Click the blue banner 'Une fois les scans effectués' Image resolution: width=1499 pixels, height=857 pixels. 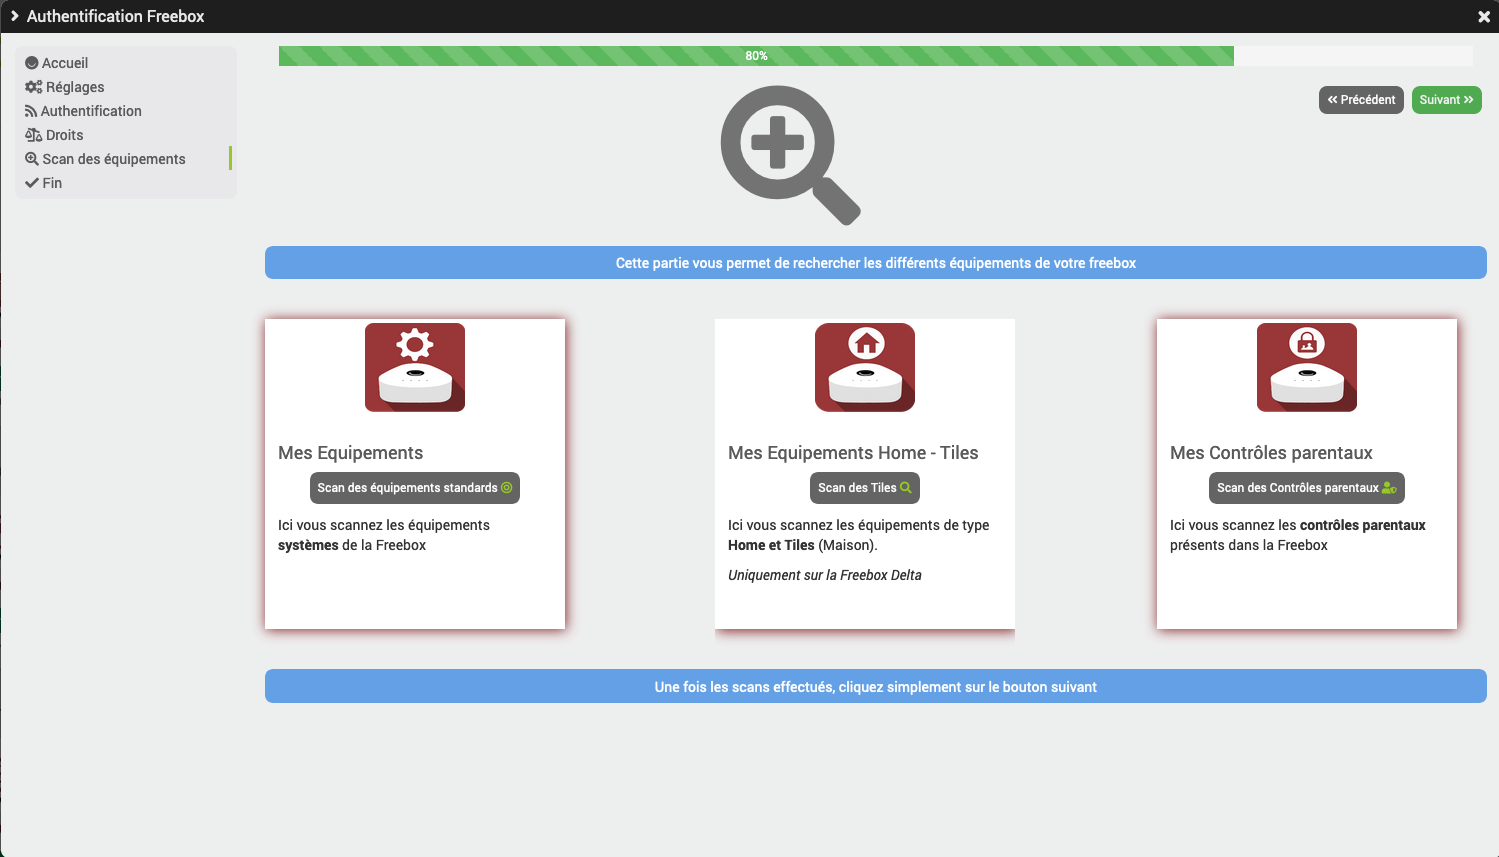[x=876, y=687]
